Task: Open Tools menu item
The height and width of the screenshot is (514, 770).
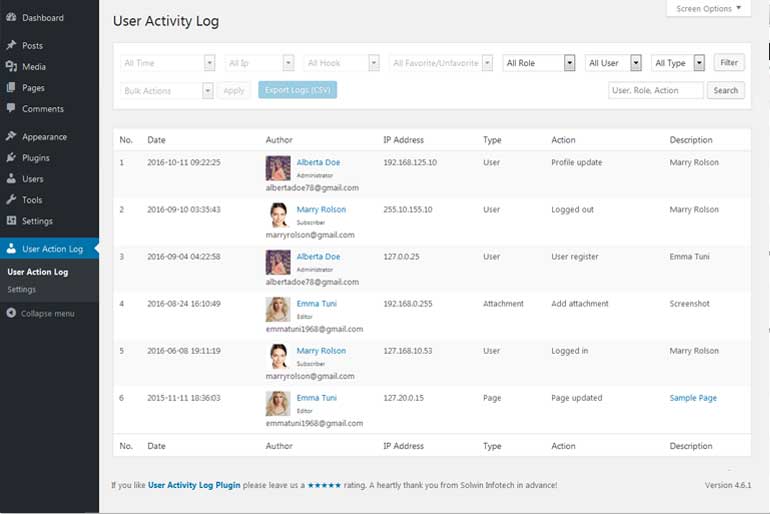Action: click(x=49, y=200)
